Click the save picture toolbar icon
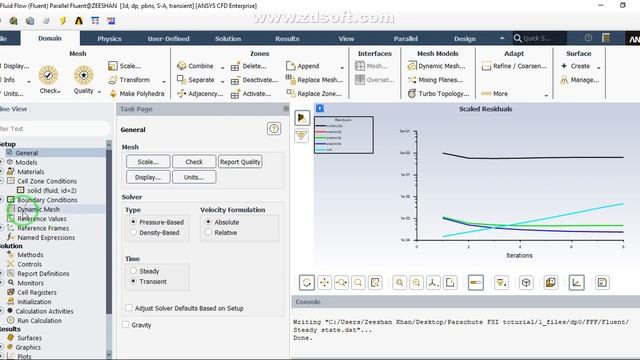Screen dimensions: 640x360 point(602,282)
